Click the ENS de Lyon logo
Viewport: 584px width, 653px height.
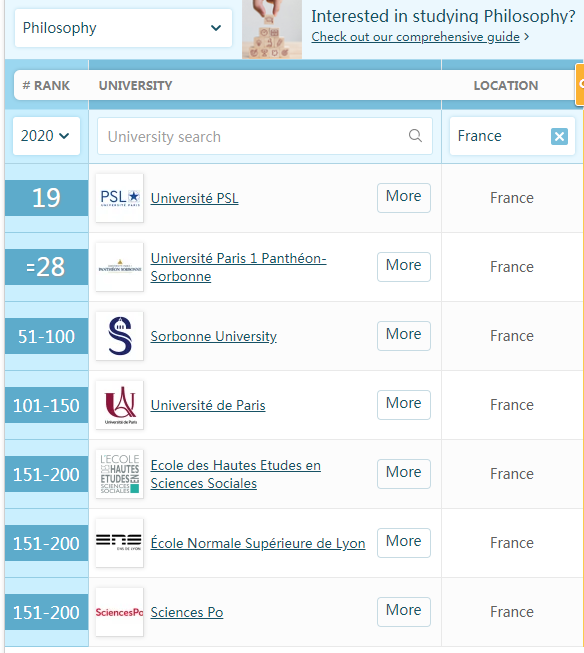point(120,543)
